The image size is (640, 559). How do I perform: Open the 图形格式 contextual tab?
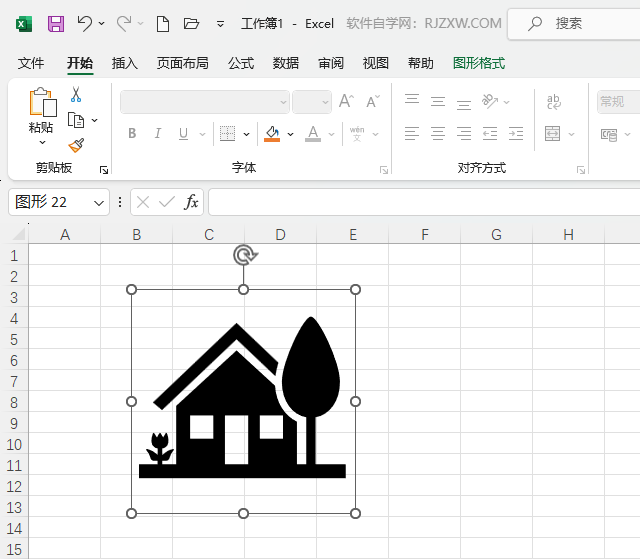tap(479, 63)
